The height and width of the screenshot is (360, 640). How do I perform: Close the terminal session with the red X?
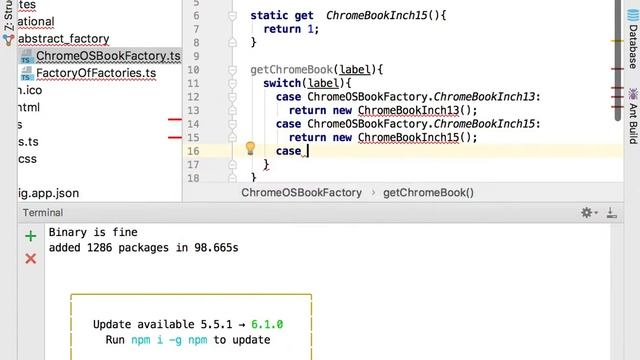(x=31, y=258)
